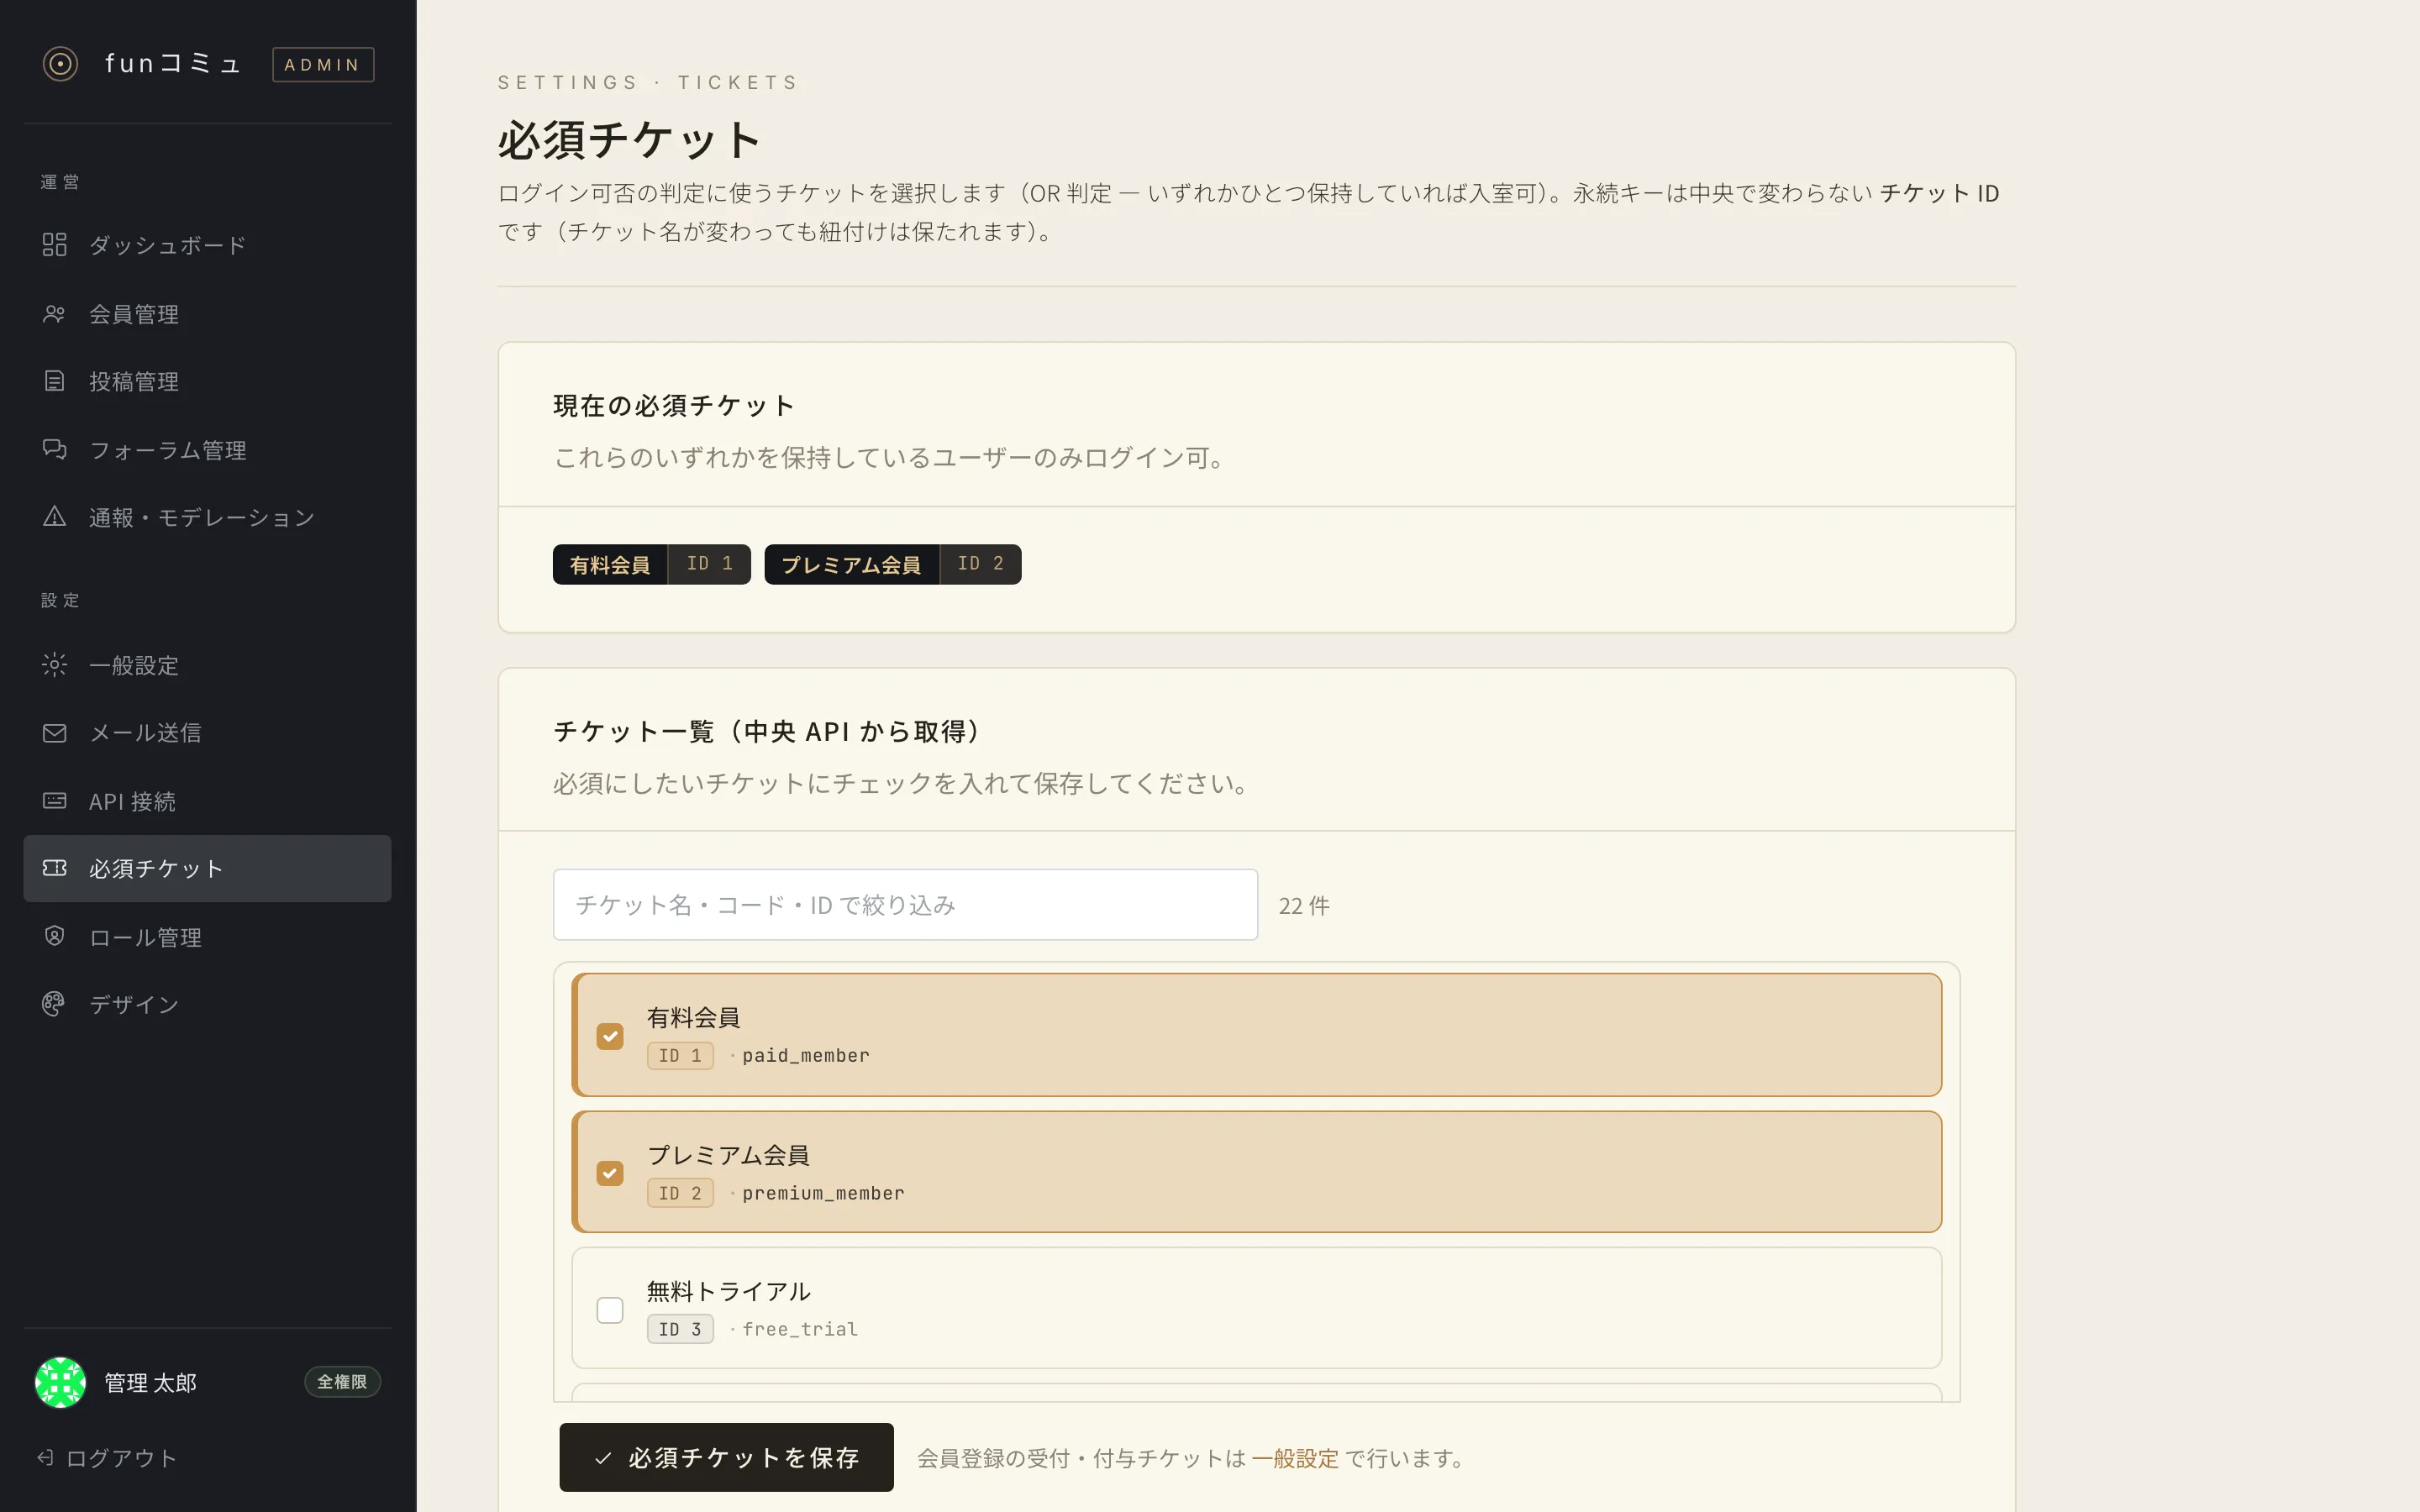Viewport: 2420px width, 1512px height.
Task: Click the デザイン palette icon
Action: tap(54, 1004)
